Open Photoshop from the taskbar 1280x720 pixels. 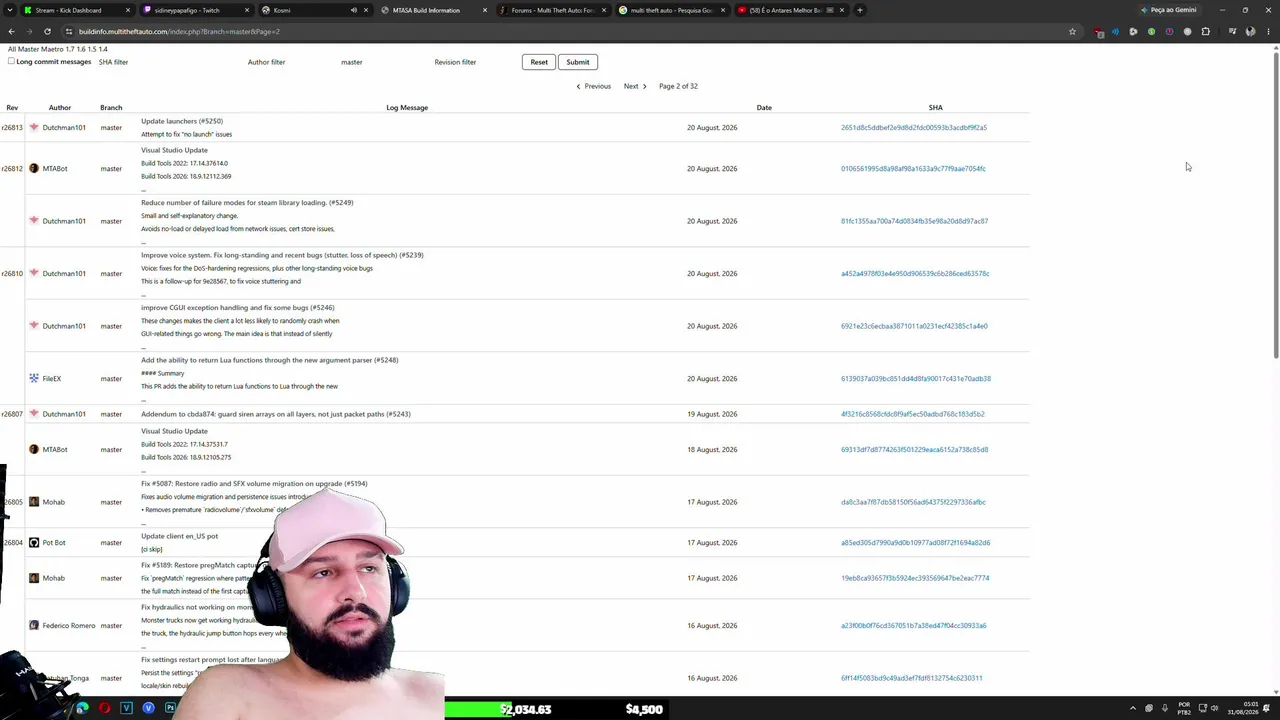coord(170,708)
